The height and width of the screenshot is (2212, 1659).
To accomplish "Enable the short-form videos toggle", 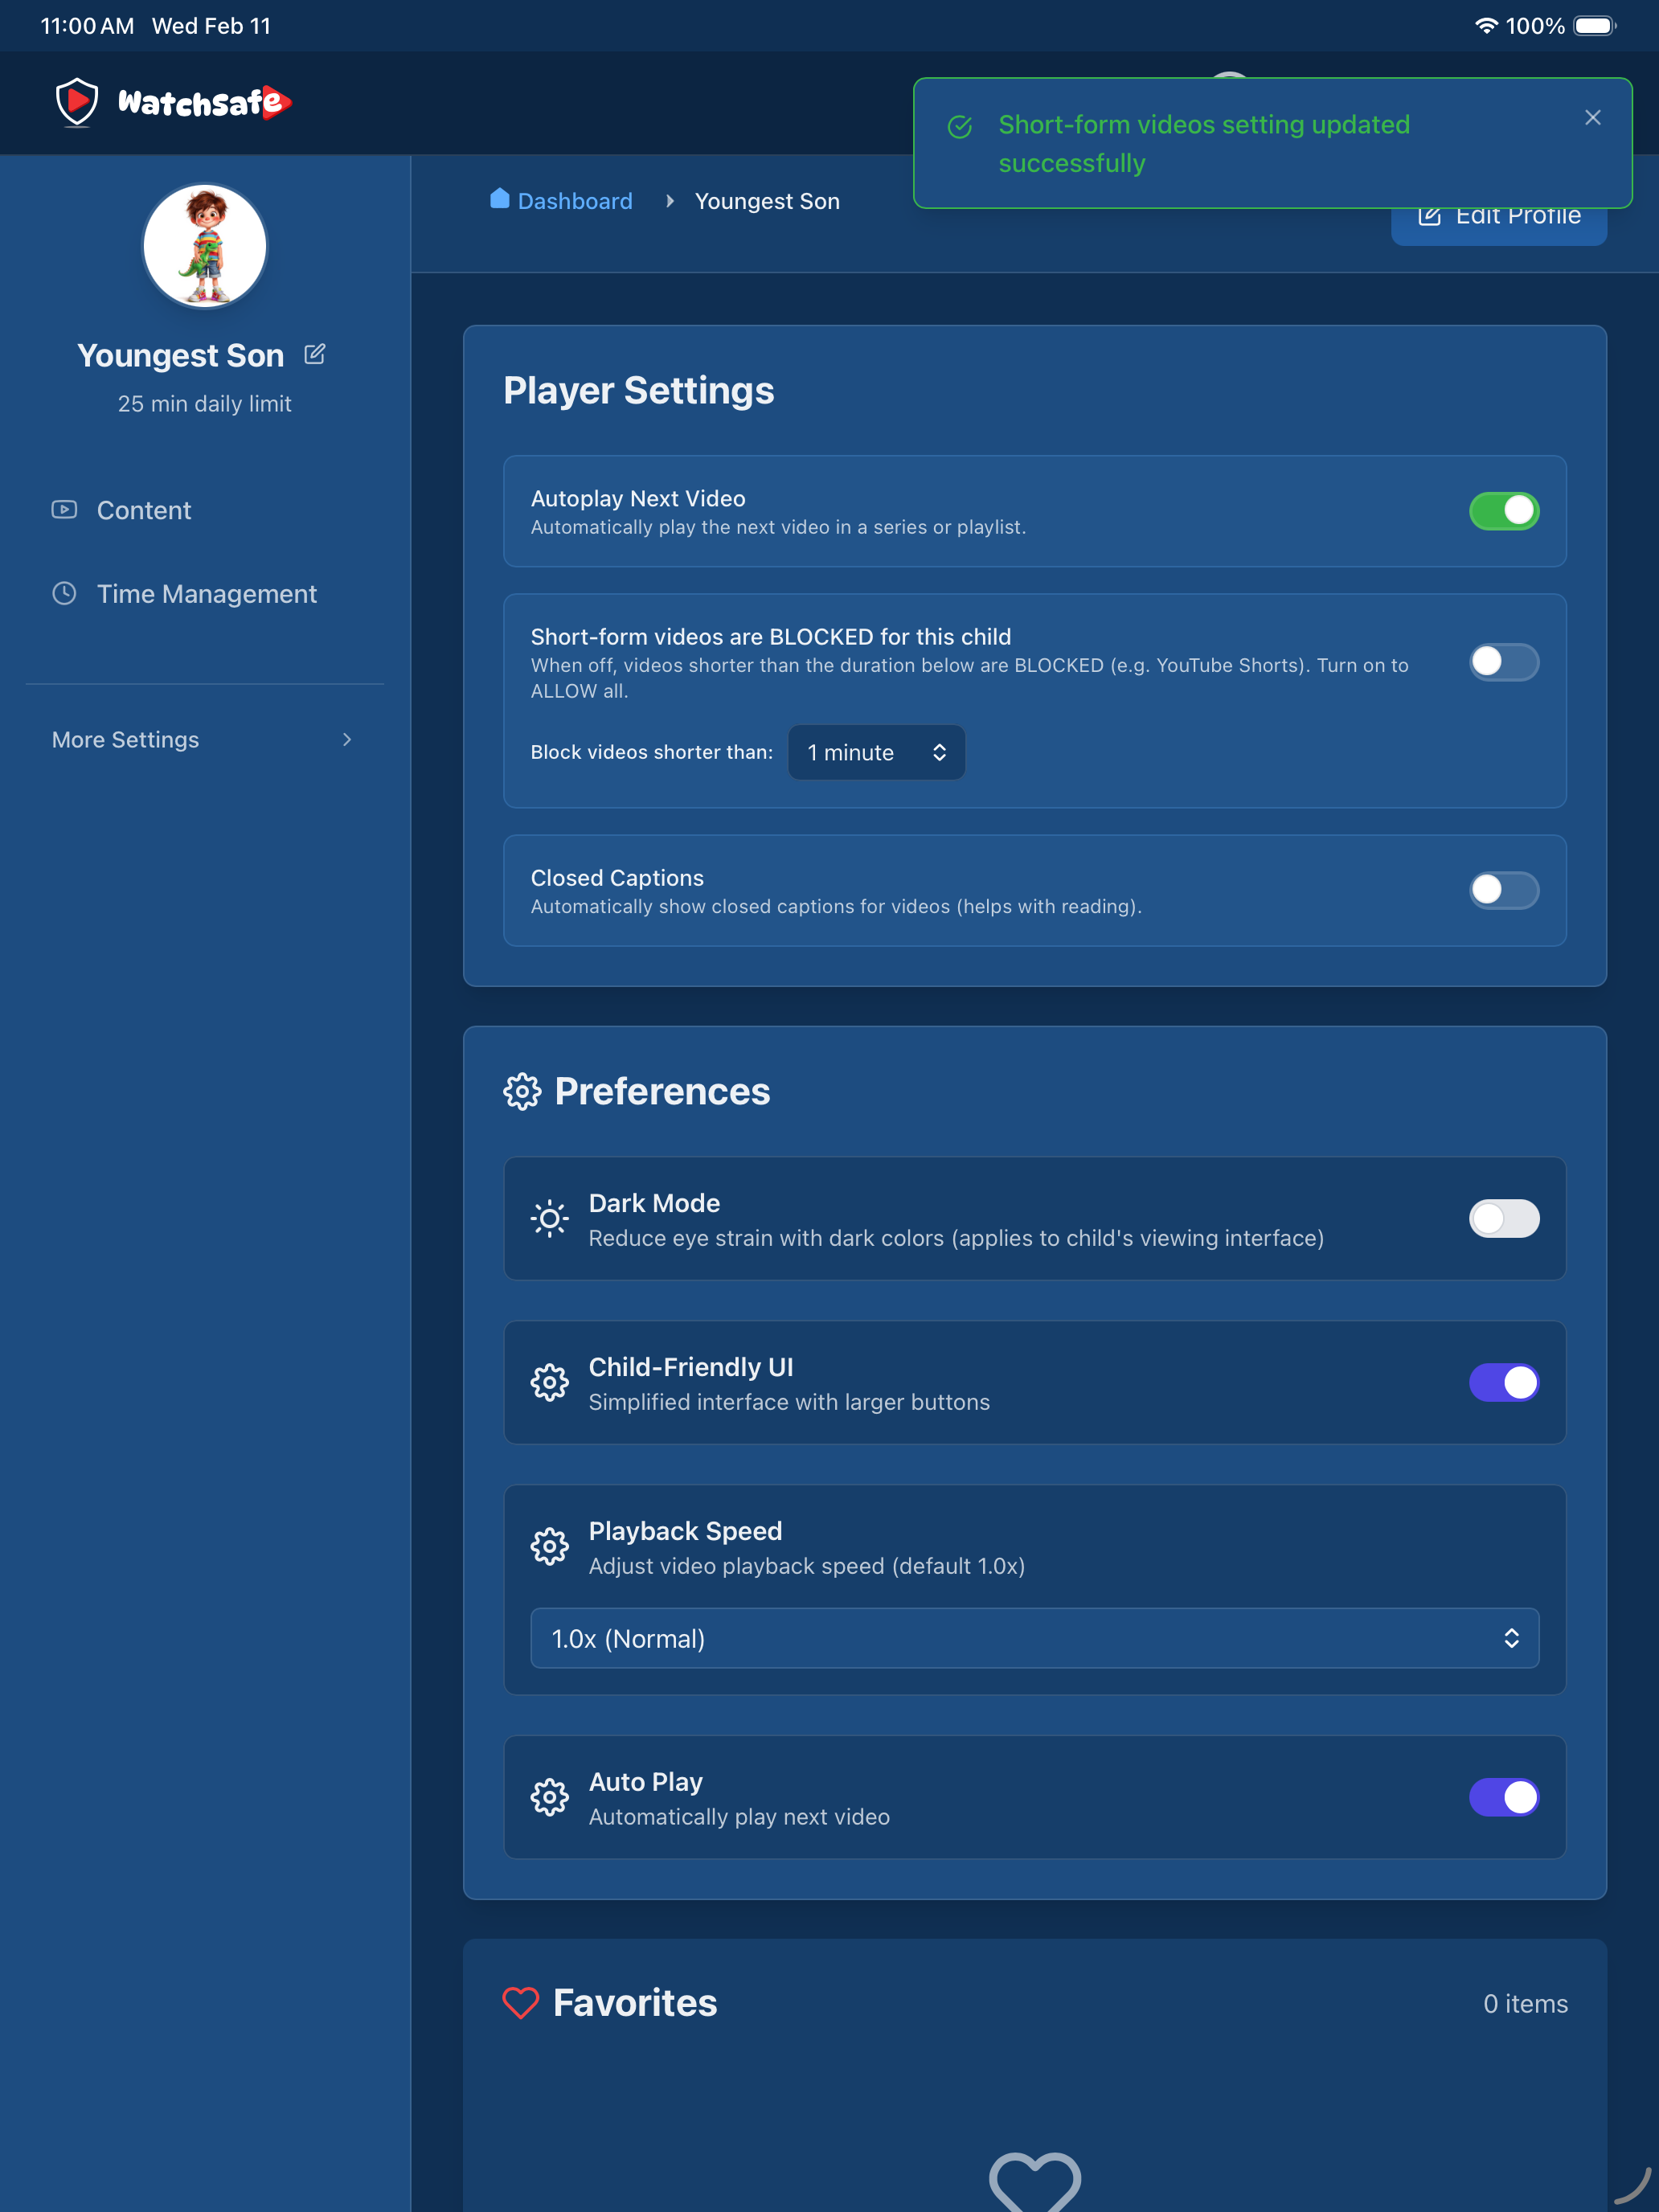I will [1504, 662].
